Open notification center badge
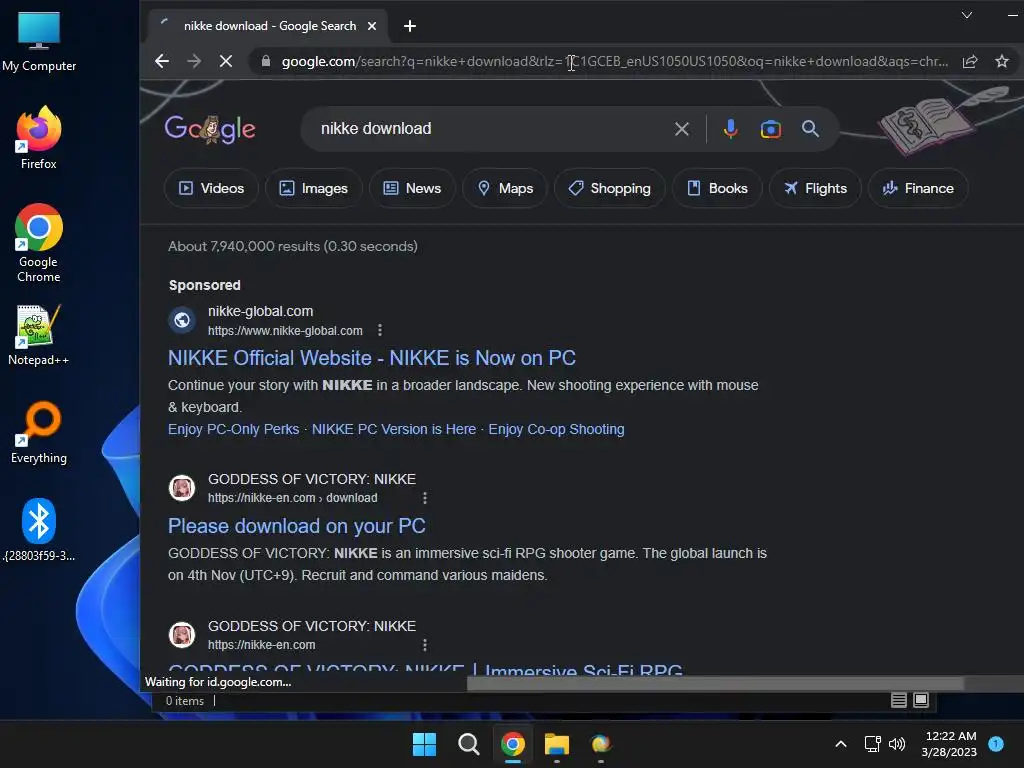Screen dimensions: 1024x768 [x=996, y=744]
